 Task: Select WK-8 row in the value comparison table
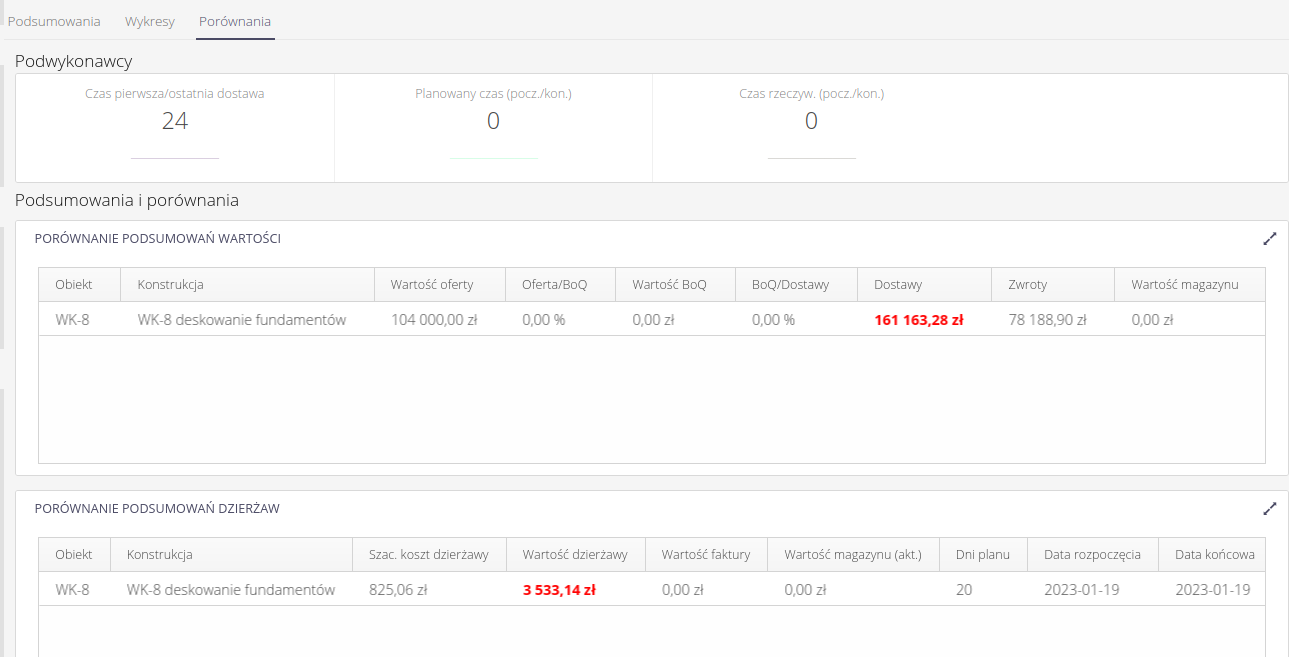point(72,320)
